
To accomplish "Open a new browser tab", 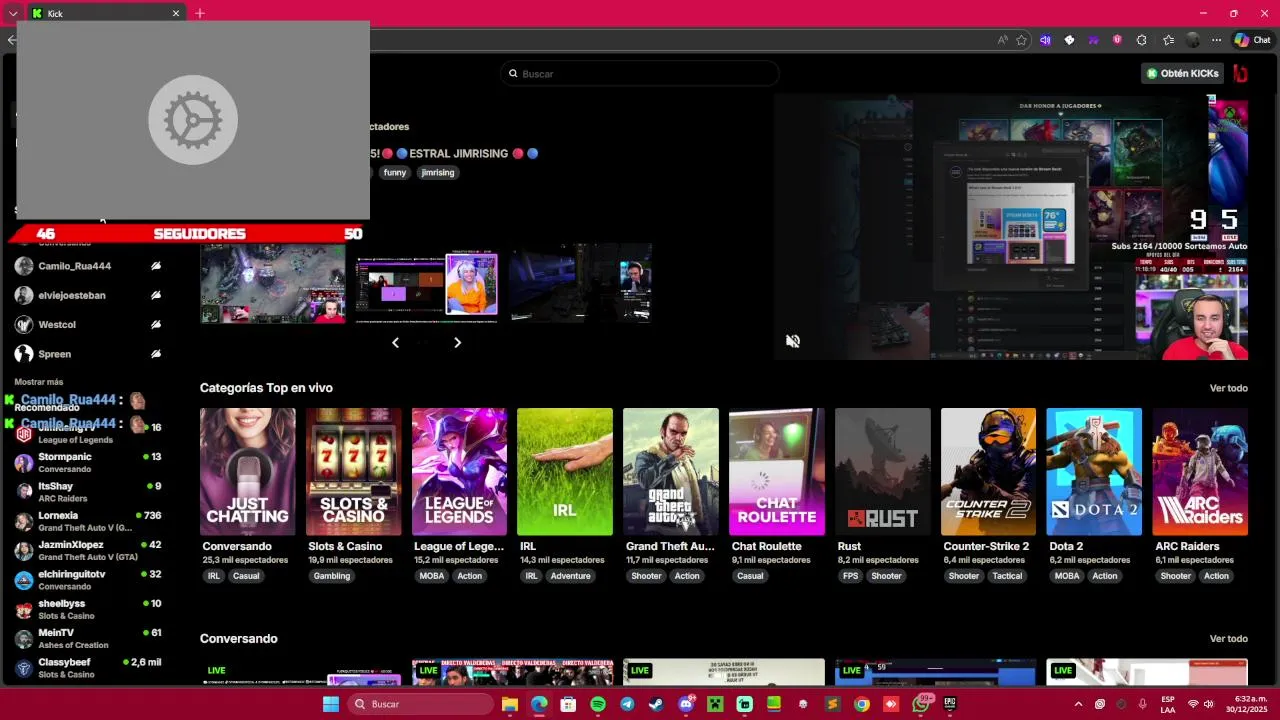I will (200, 13).
